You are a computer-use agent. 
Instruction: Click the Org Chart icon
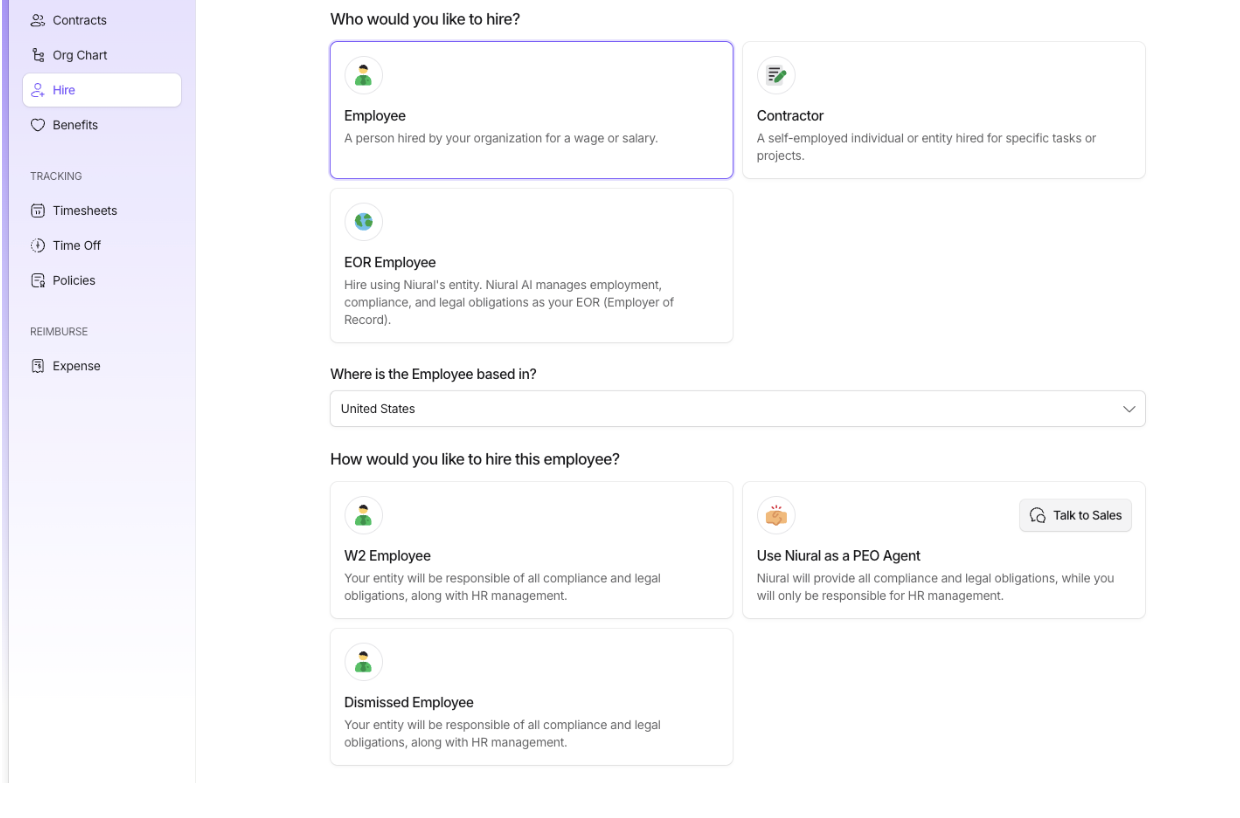pyautogui.click(x=38, y=55)
